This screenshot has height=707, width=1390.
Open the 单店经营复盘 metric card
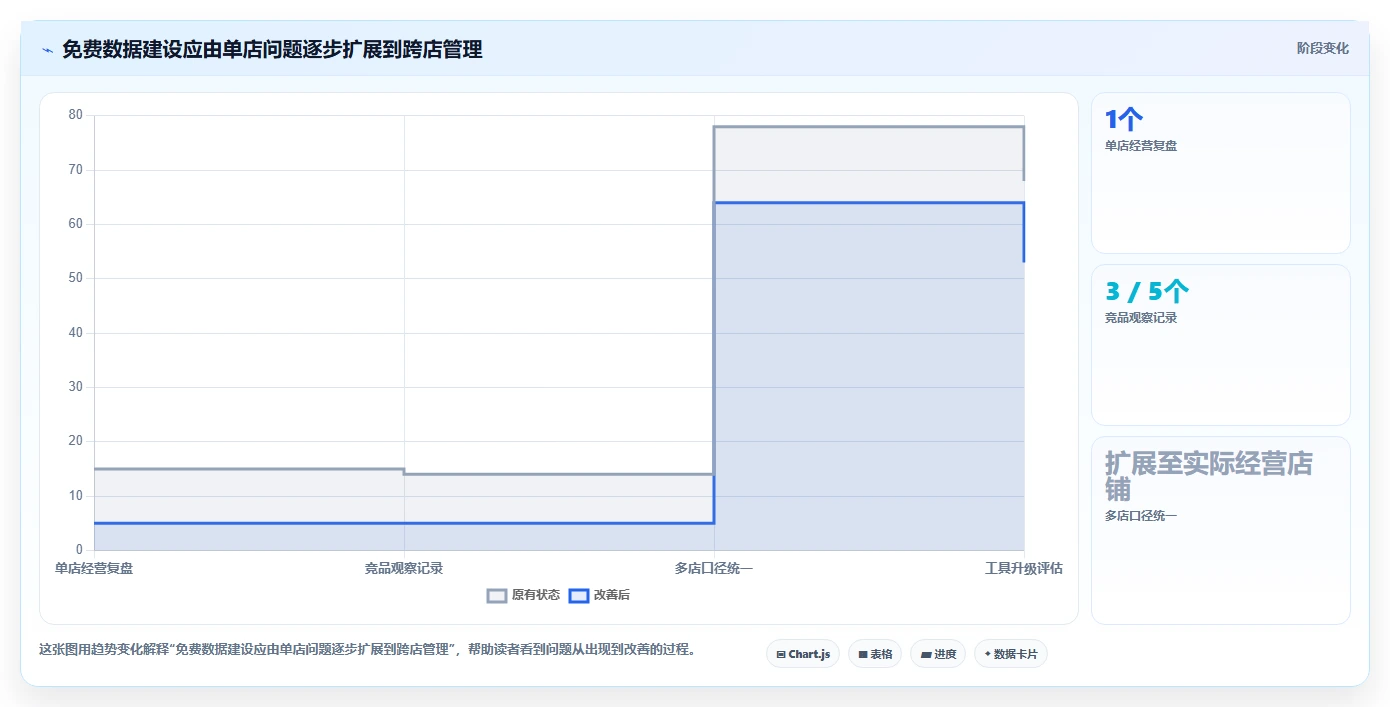click(1221, 173)
